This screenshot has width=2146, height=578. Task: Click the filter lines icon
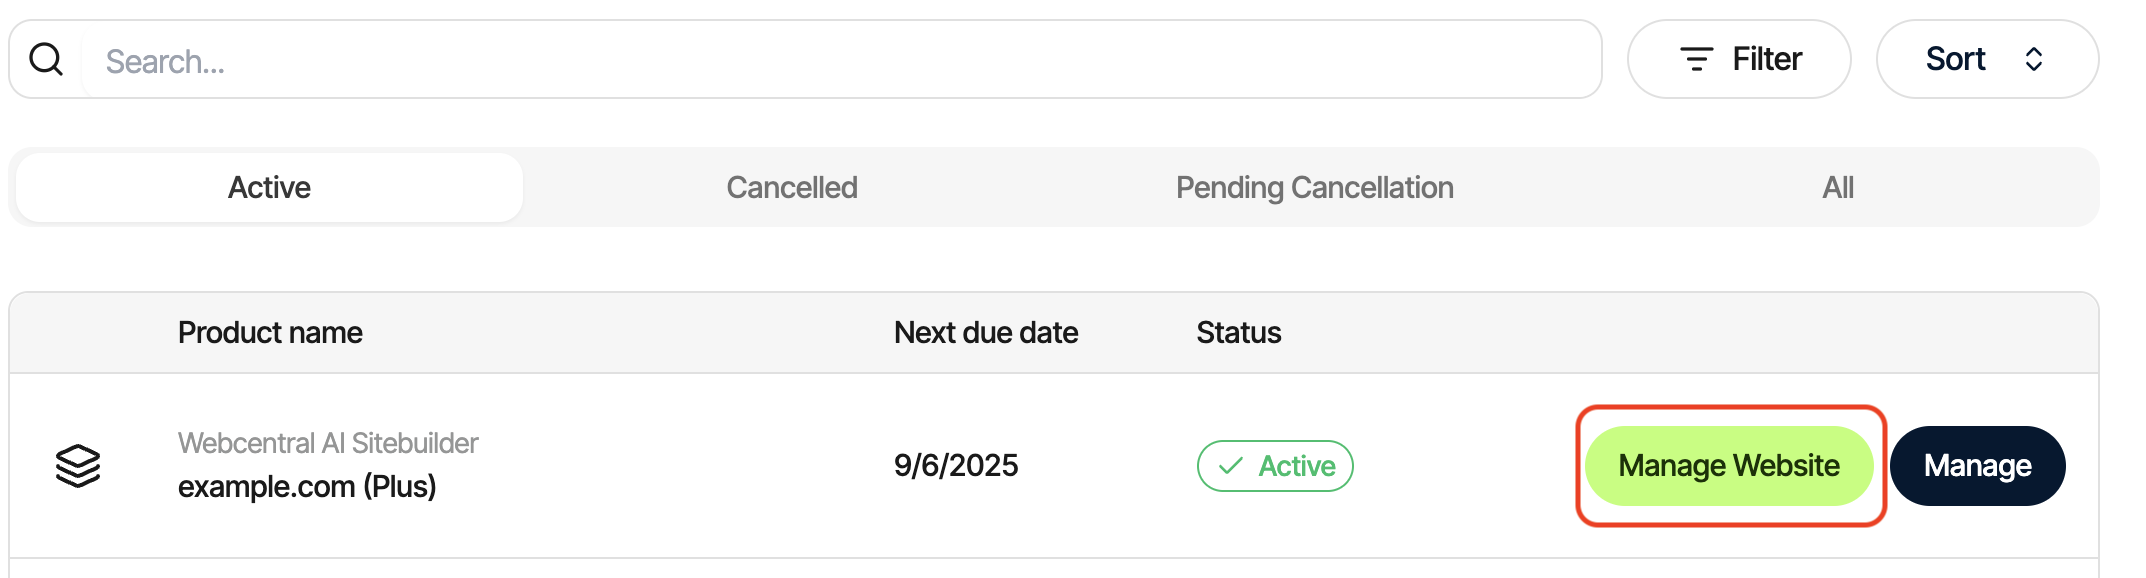pyautogui.click(x=1696, y=59)
